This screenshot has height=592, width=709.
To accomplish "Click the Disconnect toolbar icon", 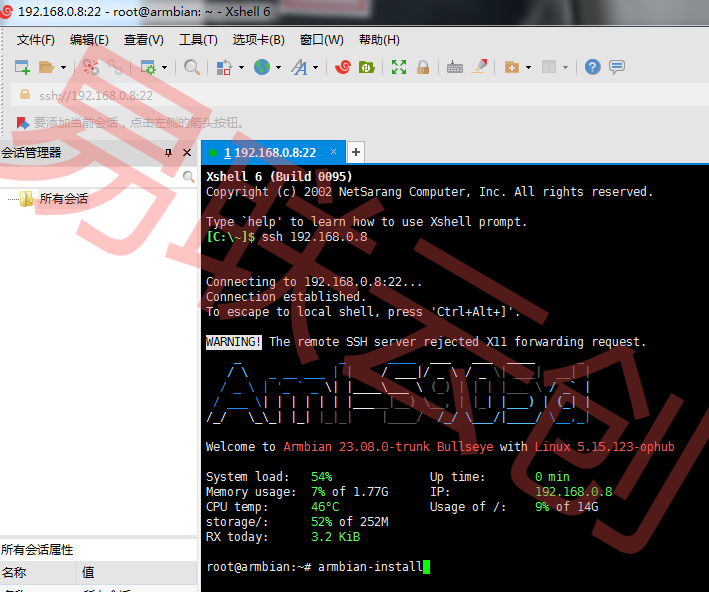I will [91, 67].
